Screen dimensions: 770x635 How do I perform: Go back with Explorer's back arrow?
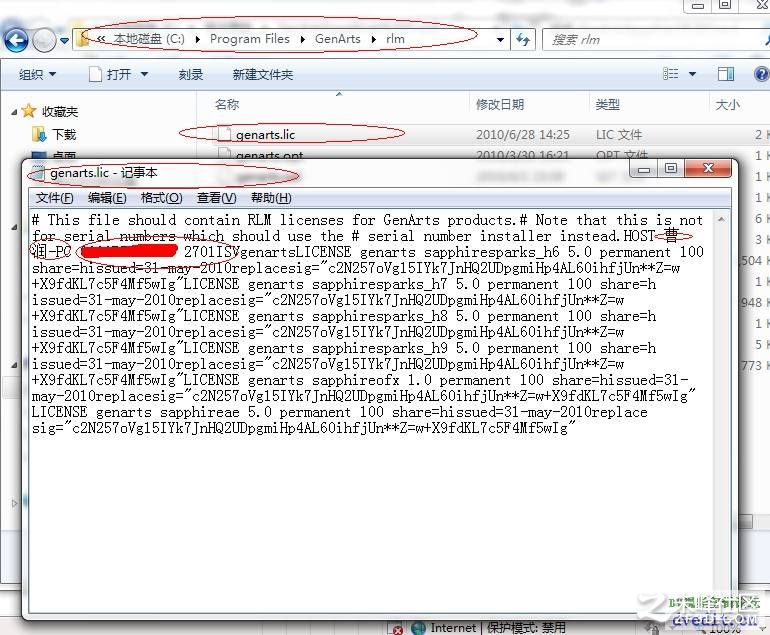pos(16,40)
